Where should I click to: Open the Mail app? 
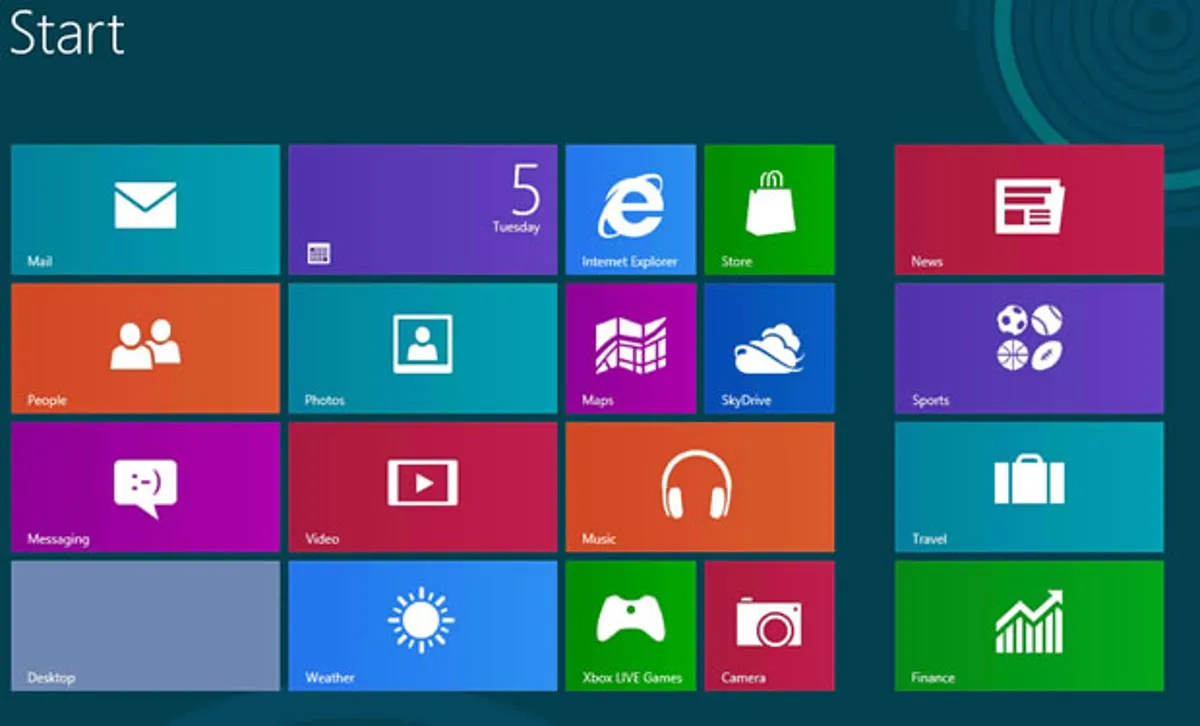pyautogui.click(x=145, y=208)
